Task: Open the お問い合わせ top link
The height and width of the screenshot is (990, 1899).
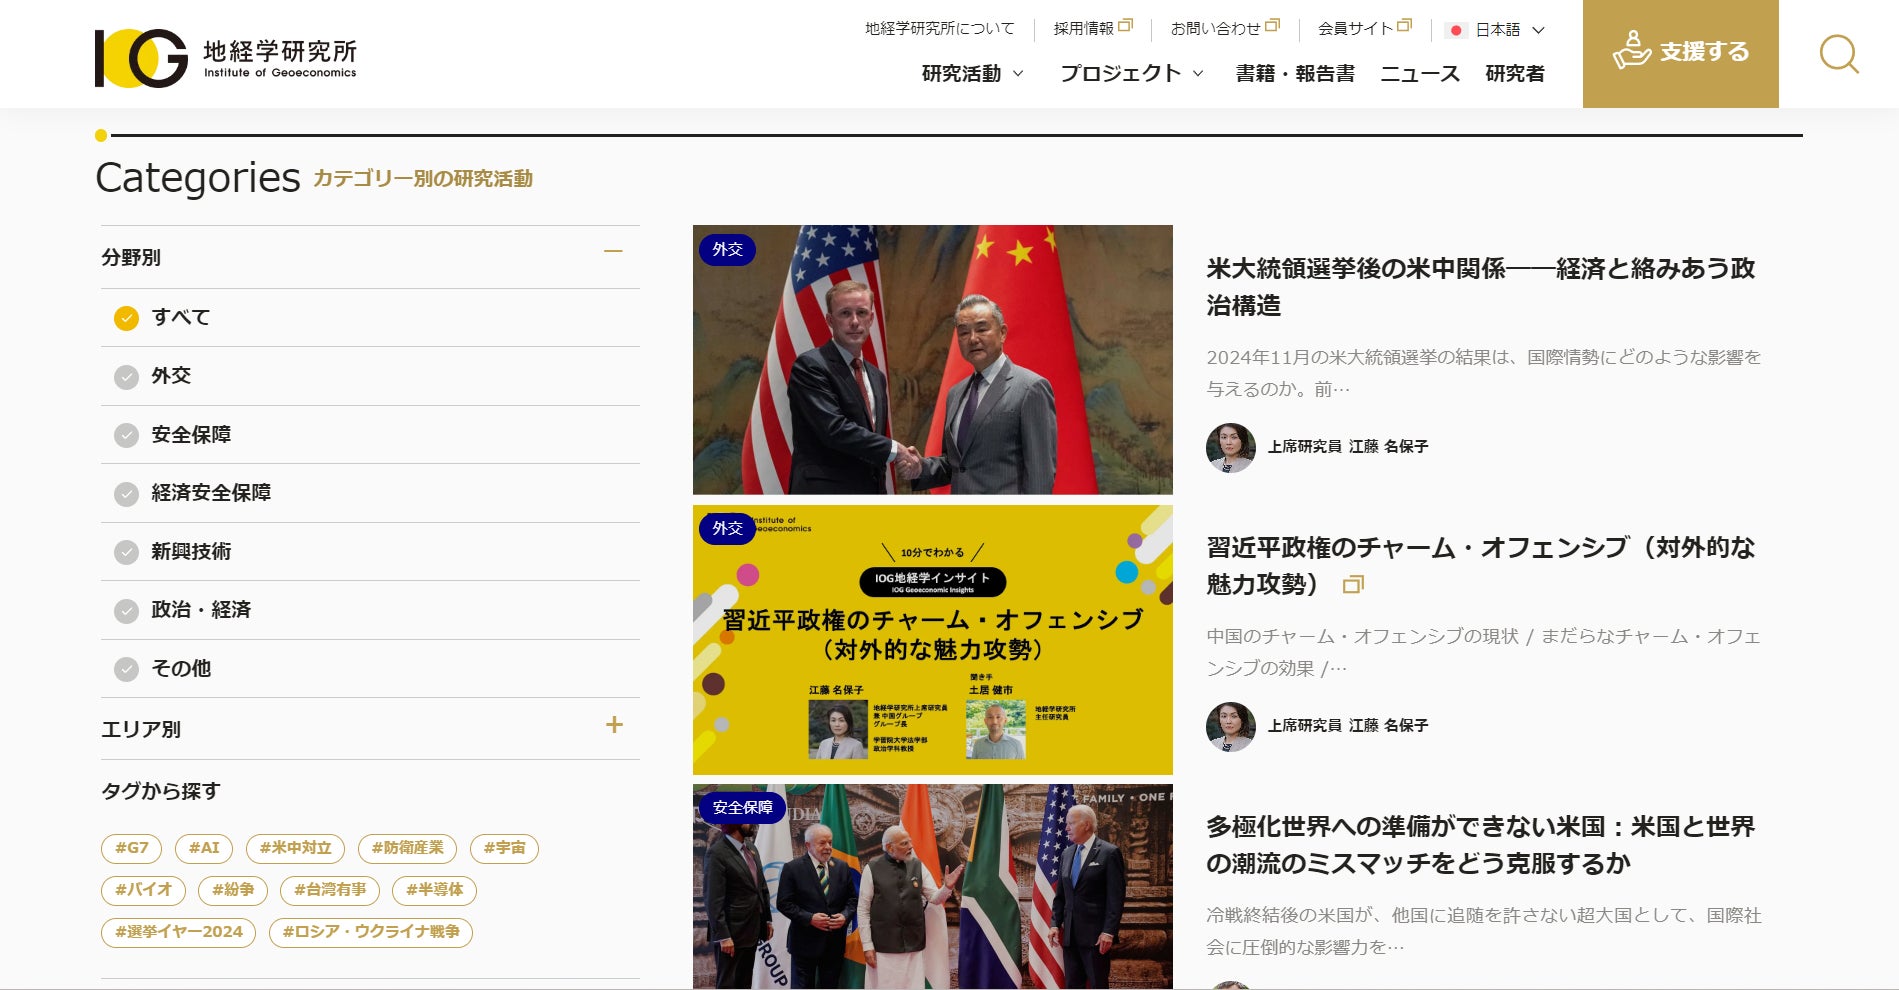Action: (1216, 29)
